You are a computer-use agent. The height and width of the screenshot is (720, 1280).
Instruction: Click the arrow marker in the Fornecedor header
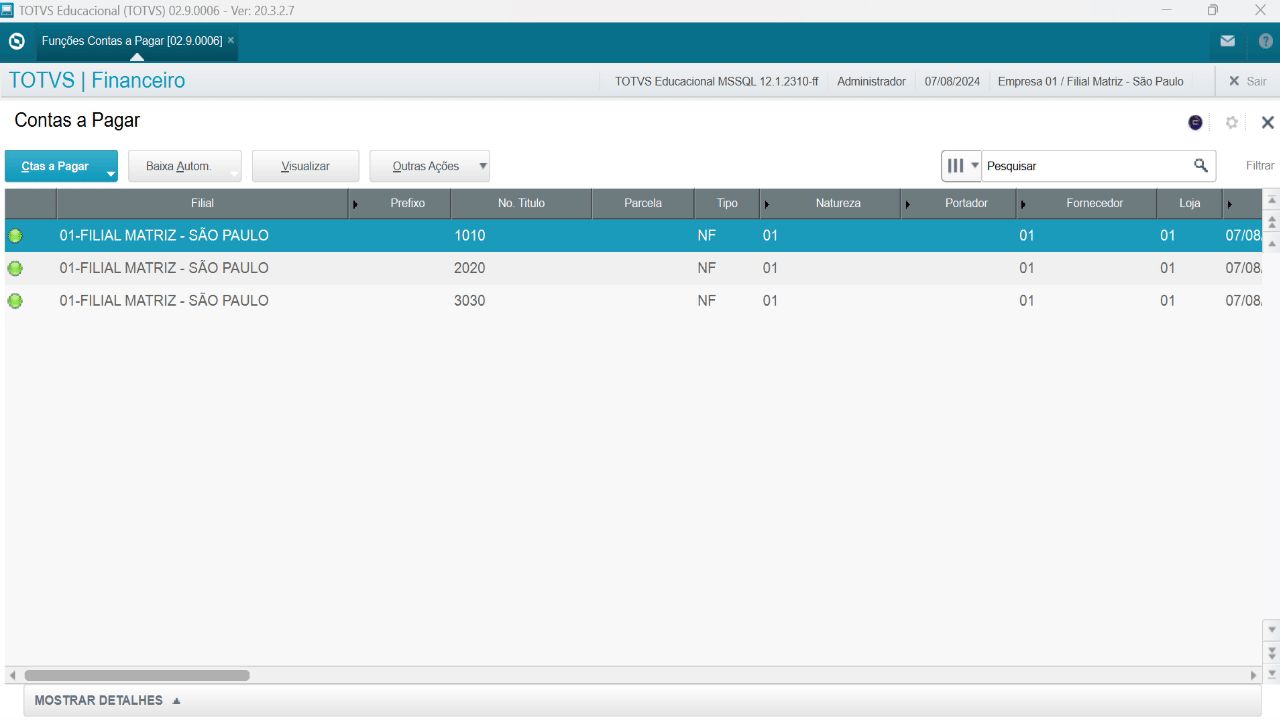(x=1023, y=204)
